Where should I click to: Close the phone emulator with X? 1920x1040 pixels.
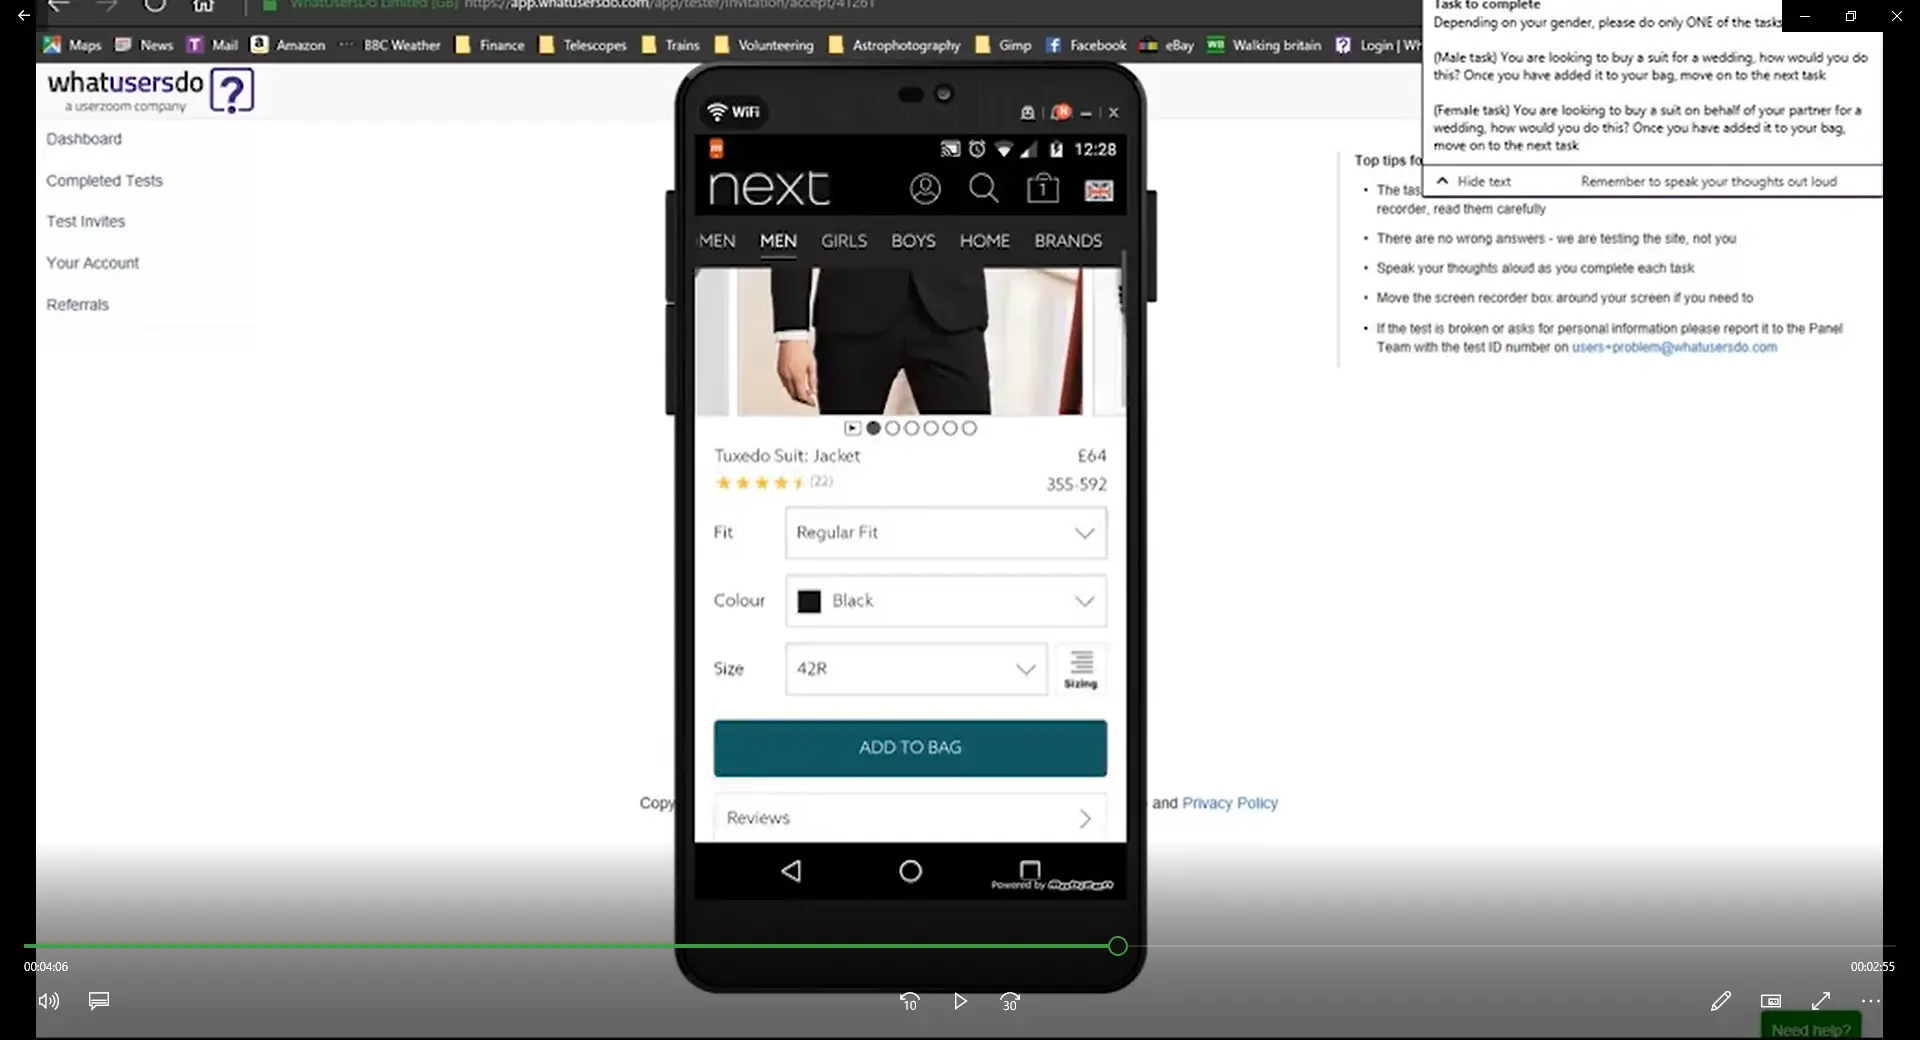click(x=1113, y=113)
